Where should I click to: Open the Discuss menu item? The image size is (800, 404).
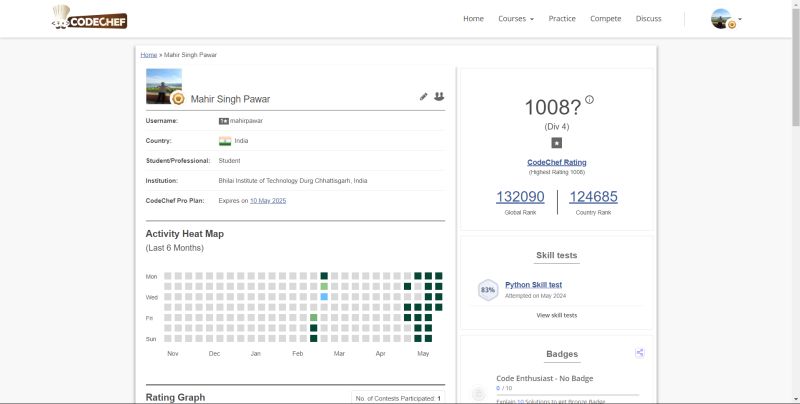(649, 19)
